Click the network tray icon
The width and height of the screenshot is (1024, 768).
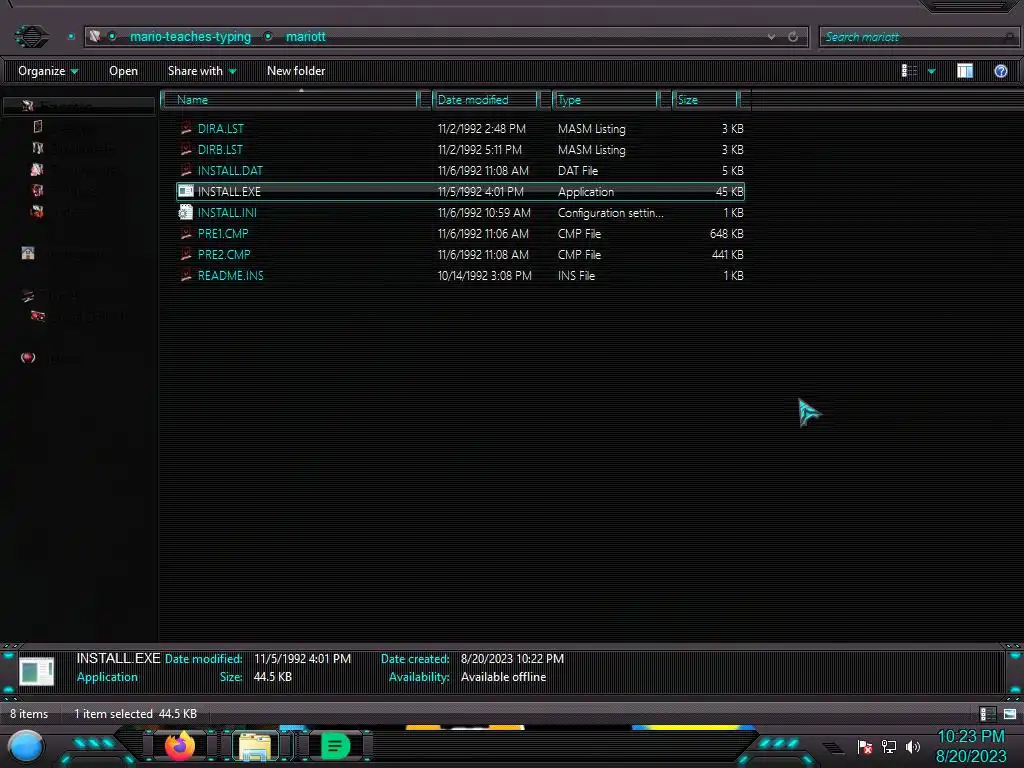(x=889, y=746)
